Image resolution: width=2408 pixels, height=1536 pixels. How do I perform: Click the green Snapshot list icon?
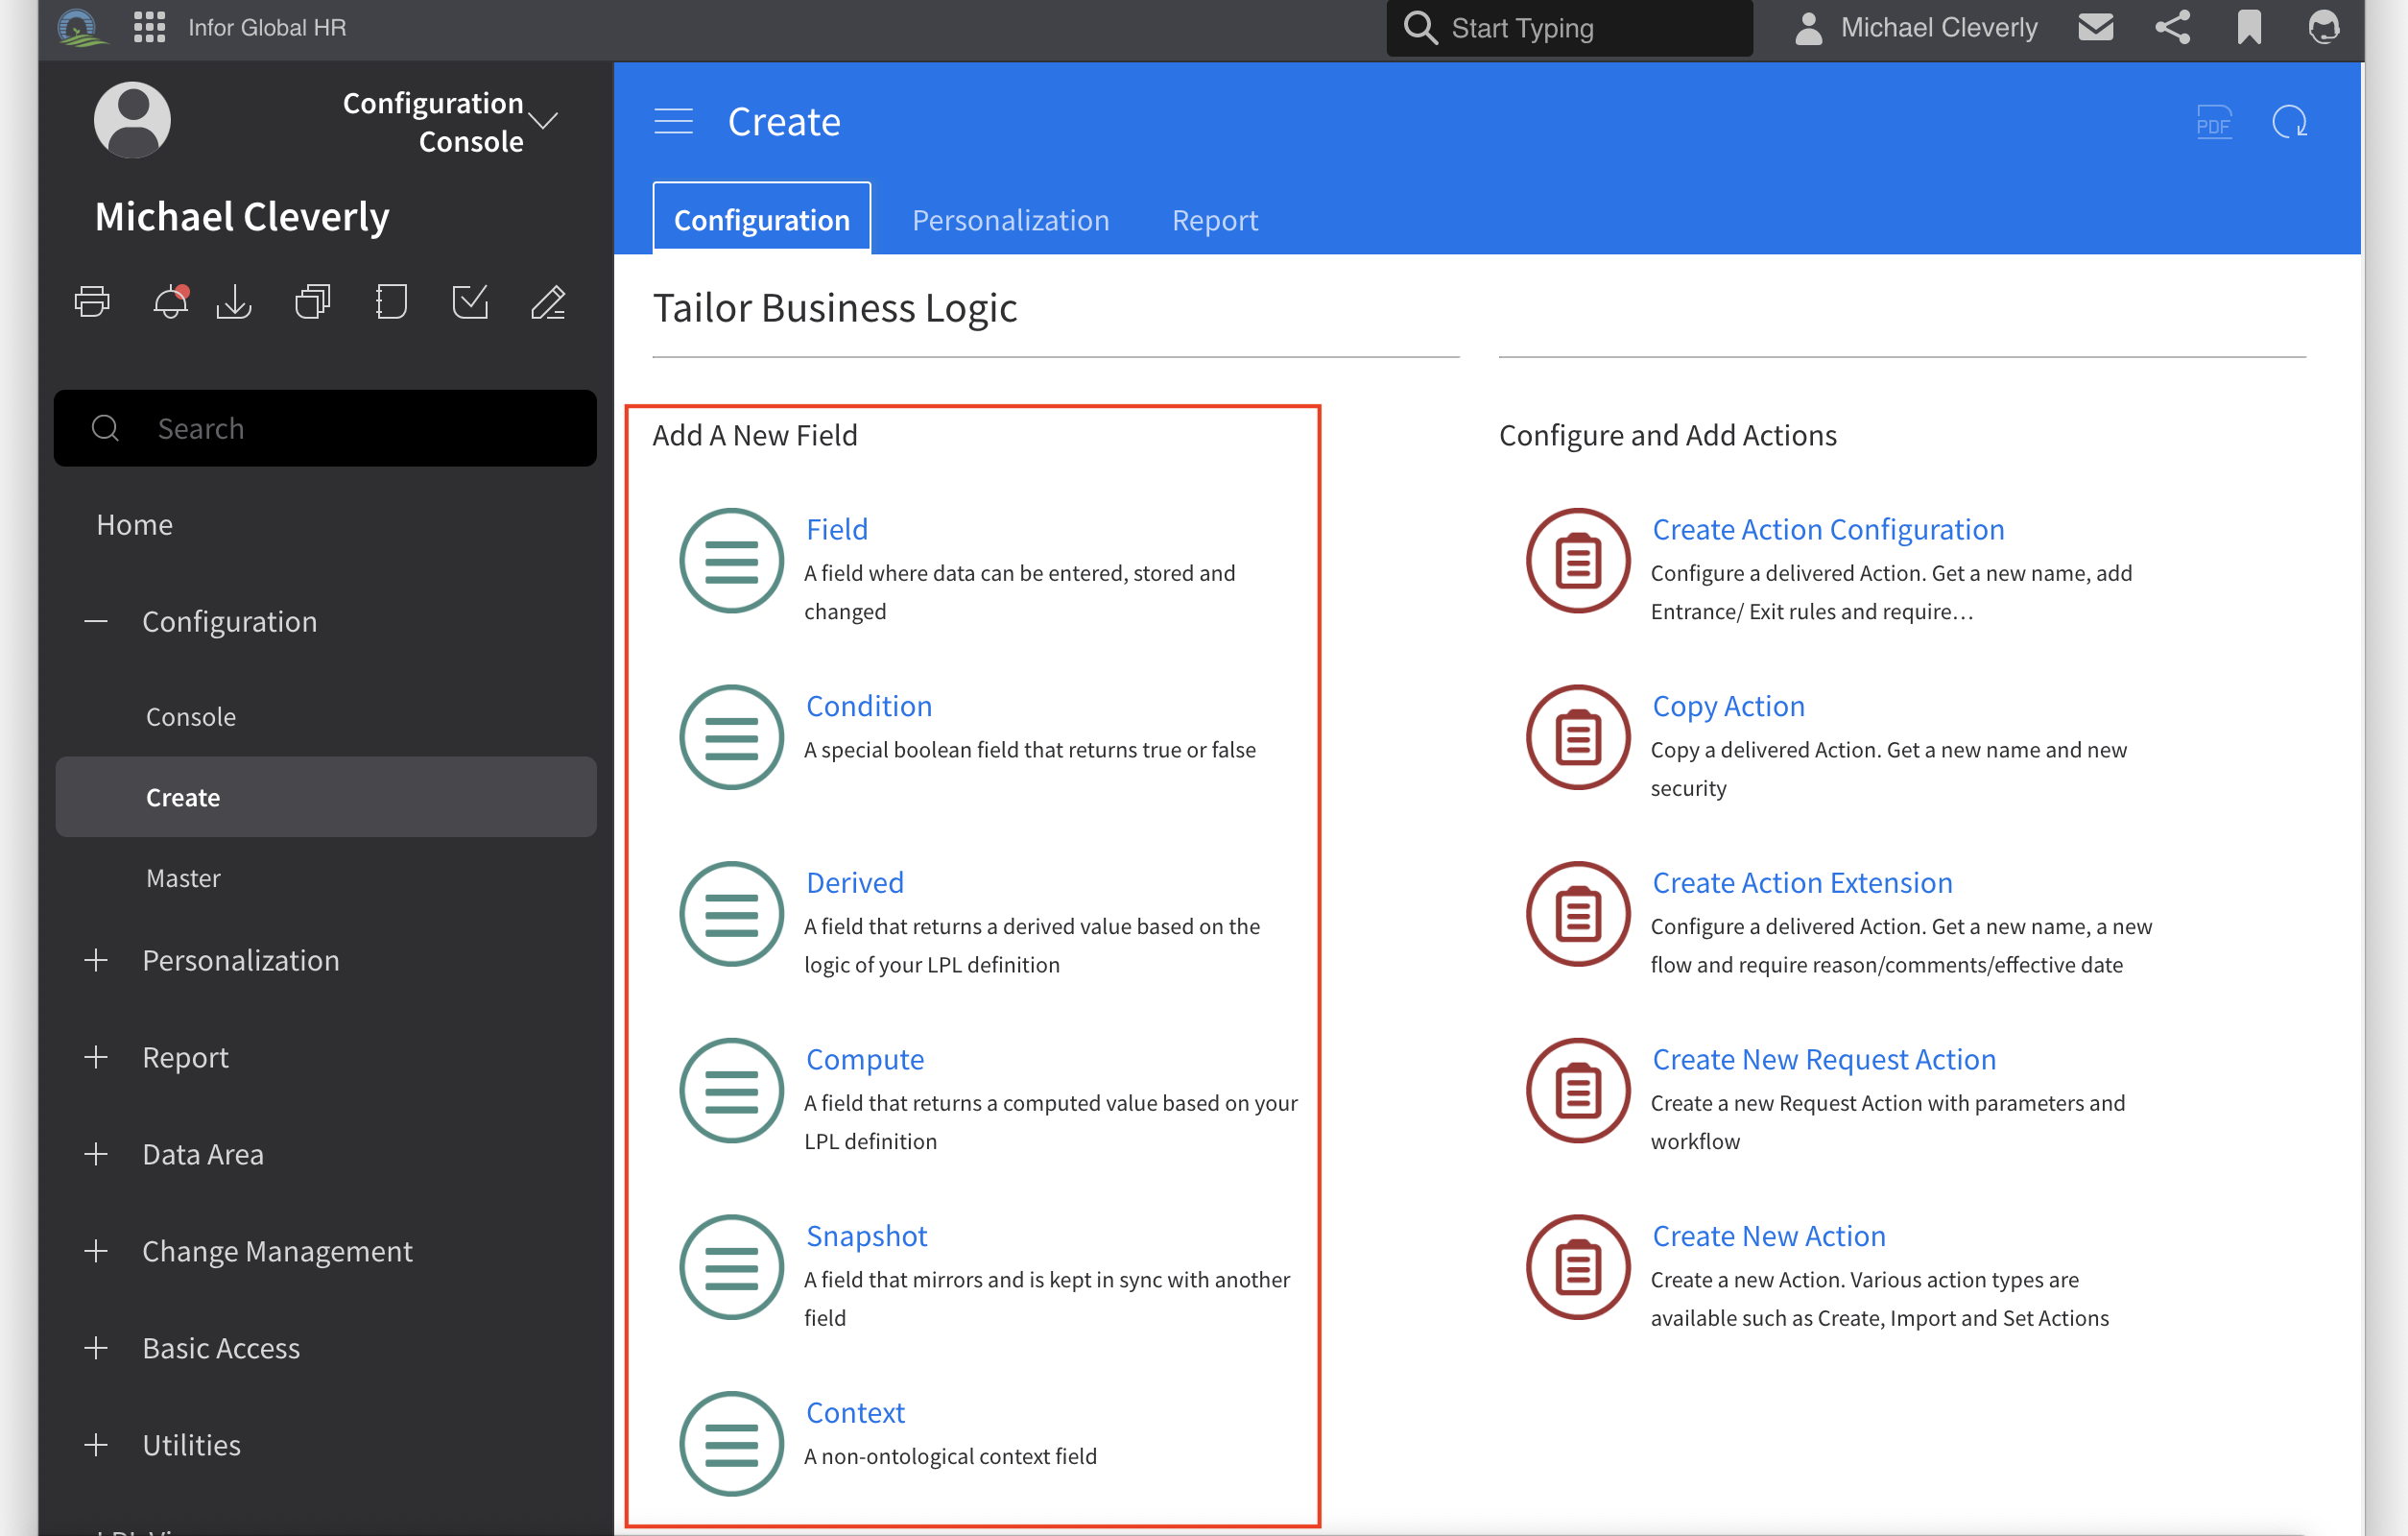[x=731, y=1267]
